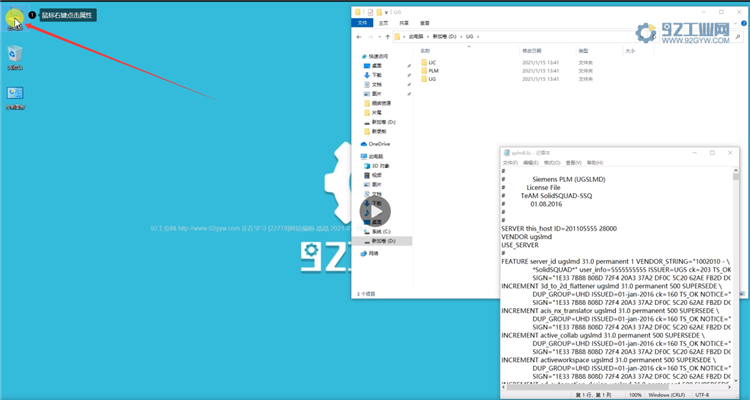Open Quick Access Toolbar customize dropdown

pyautogui.click(x=386, y=12)
